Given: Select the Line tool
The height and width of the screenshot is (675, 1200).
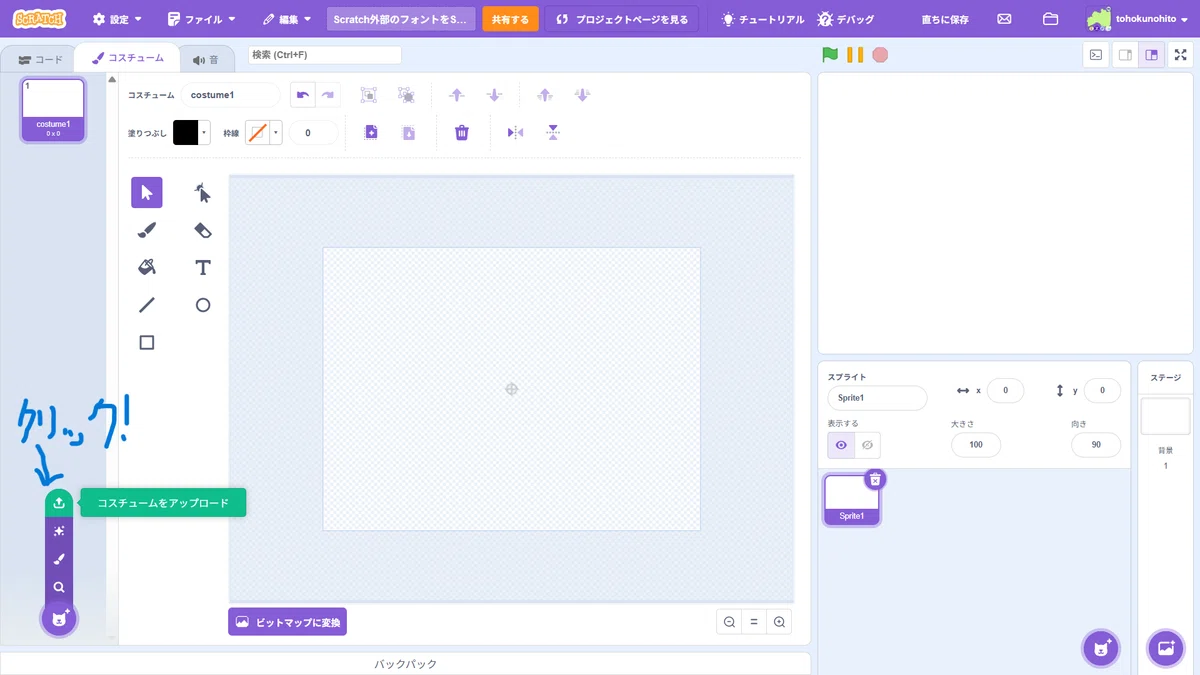Looking at the screenshot, I should pos(147,305).
